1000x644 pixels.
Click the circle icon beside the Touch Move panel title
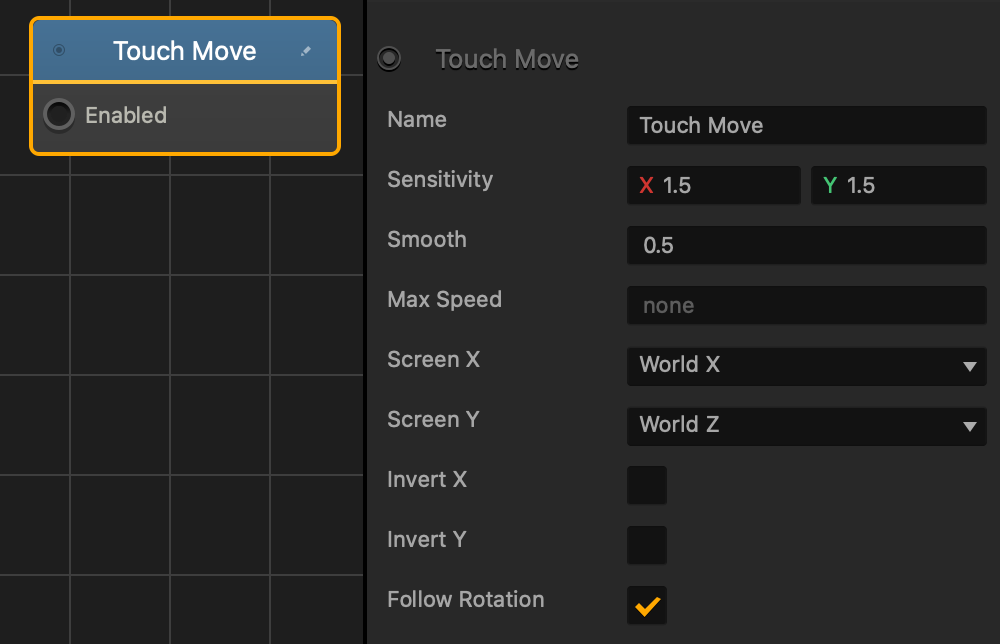[x=389, y=59]
